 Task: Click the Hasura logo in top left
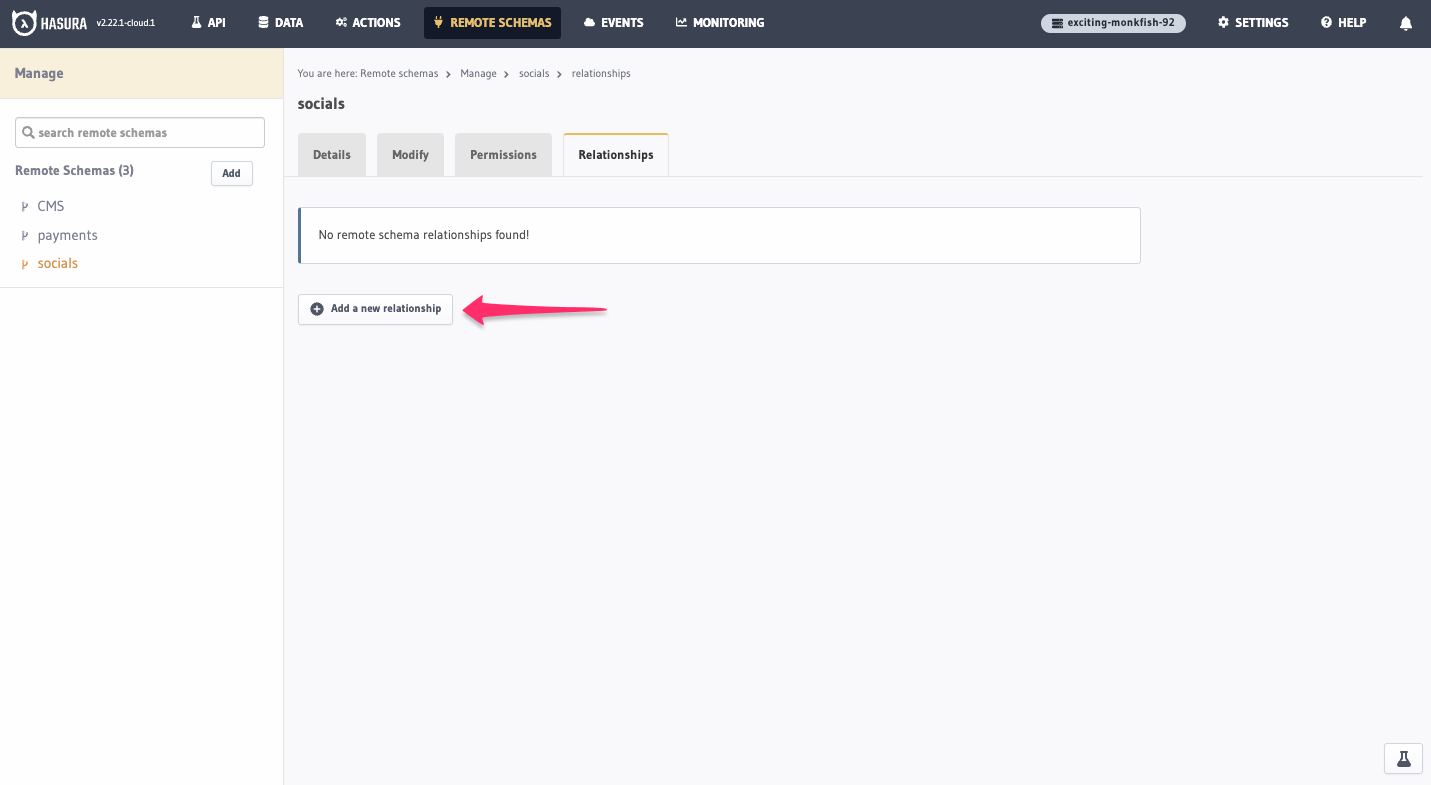click(23, 22)
